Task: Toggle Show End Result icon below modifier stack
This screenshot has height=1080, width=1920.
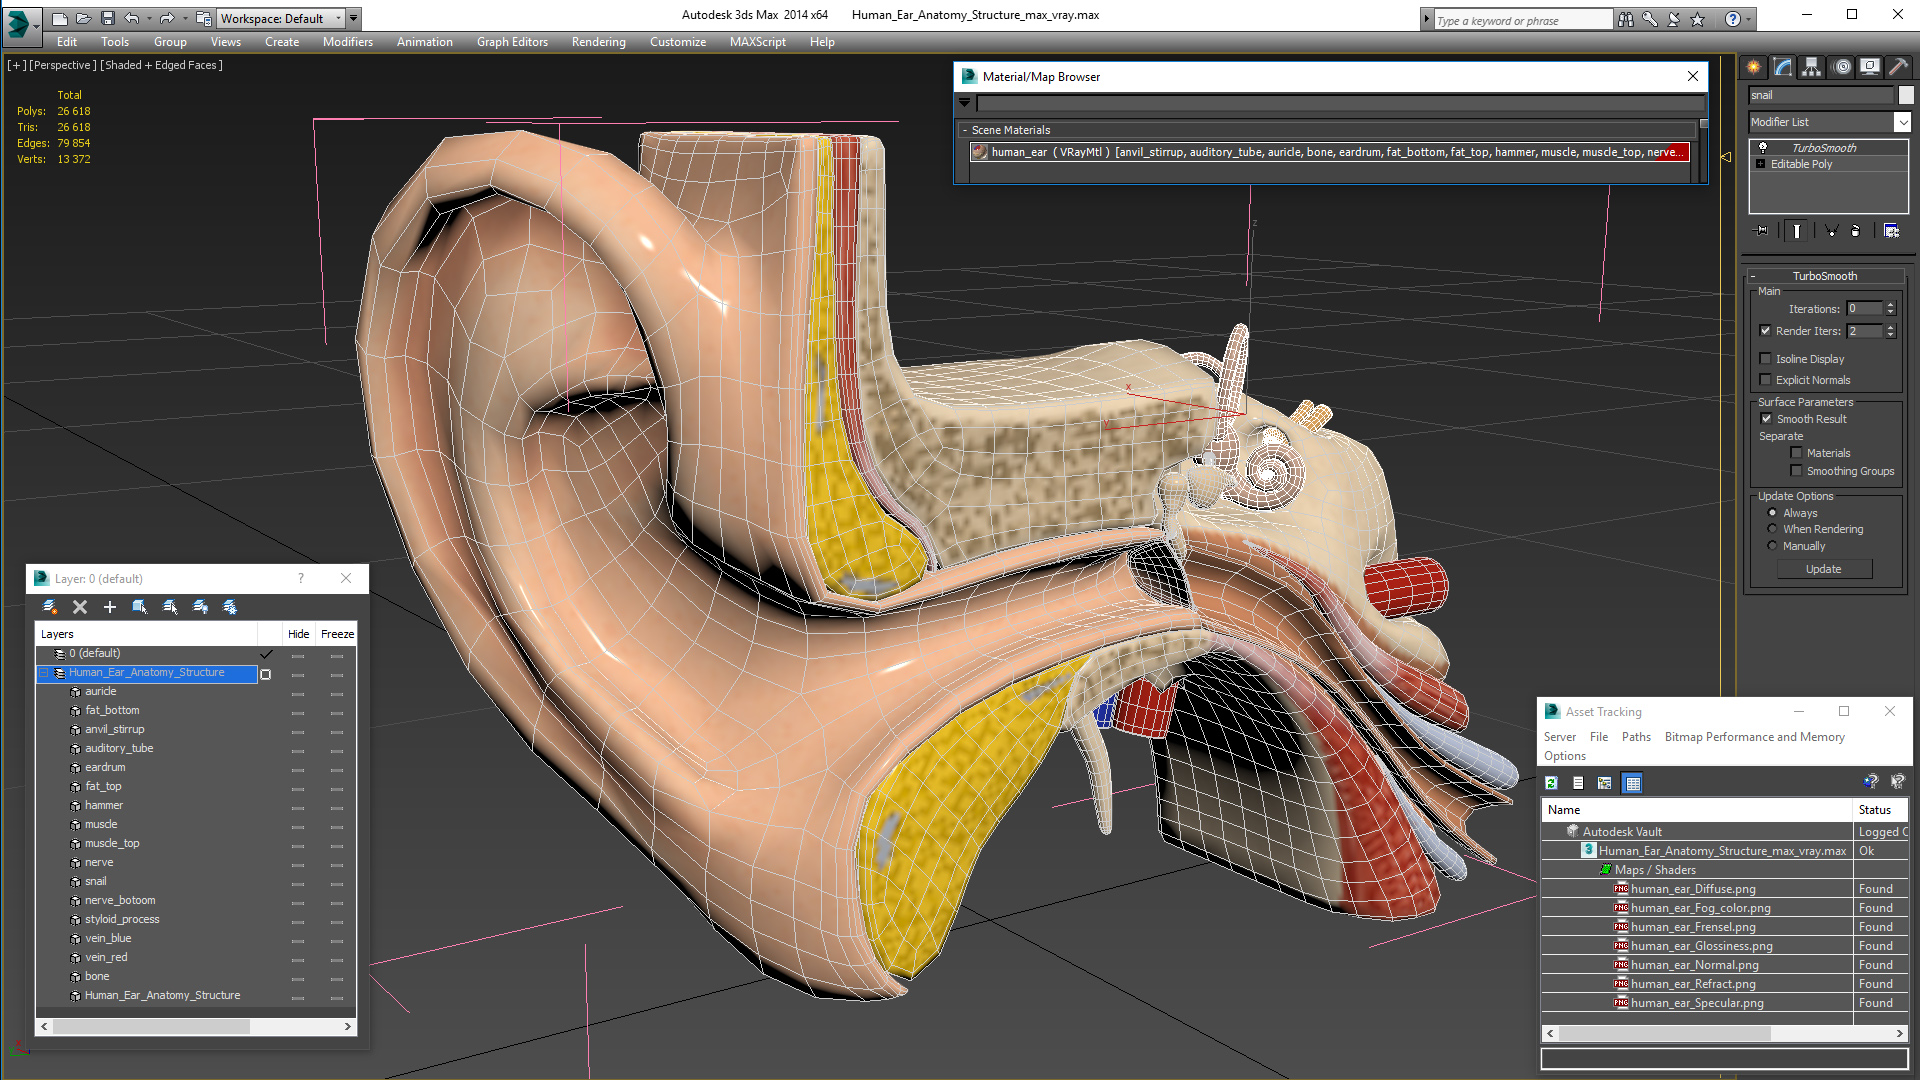Action: pyautogui.click(x=1797, y=231)
